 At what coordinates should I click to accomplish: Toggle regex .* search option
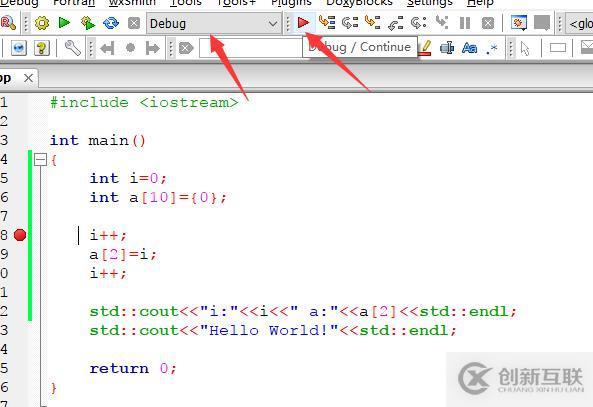point(492,48)
